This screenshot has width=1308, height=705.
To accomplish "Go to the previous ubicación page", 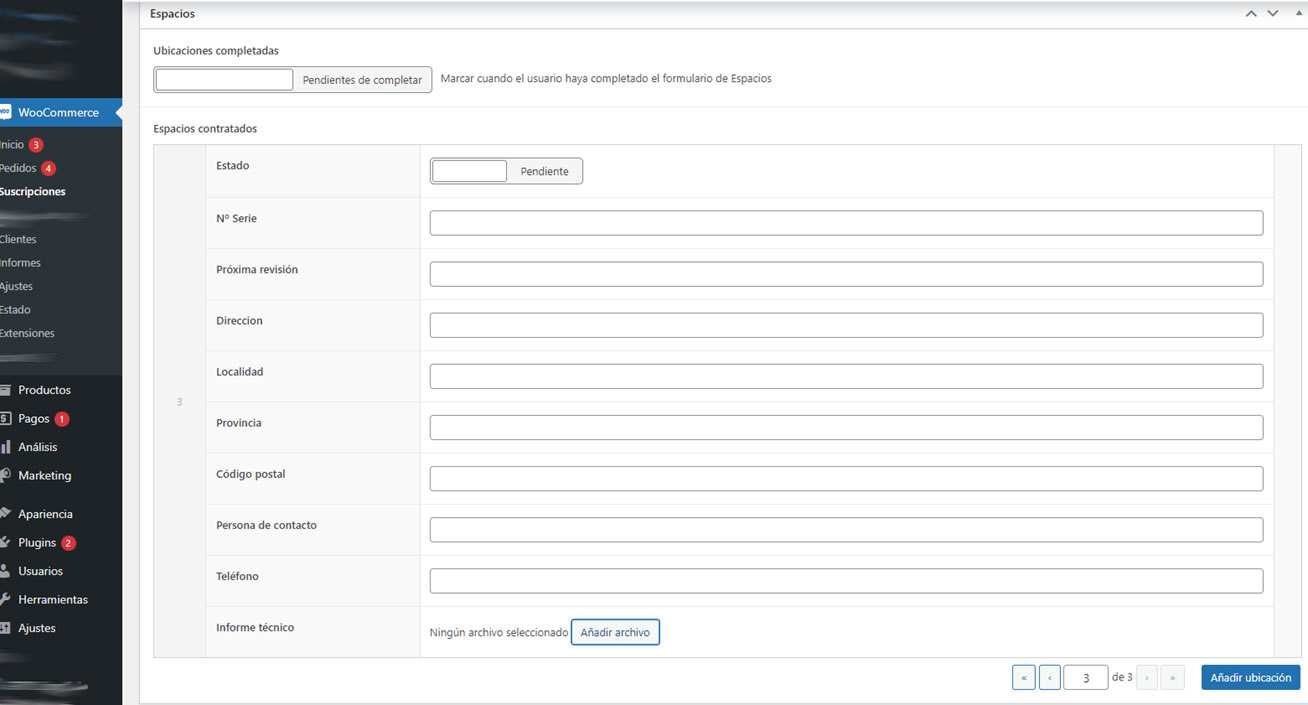I will (1050, 677).
